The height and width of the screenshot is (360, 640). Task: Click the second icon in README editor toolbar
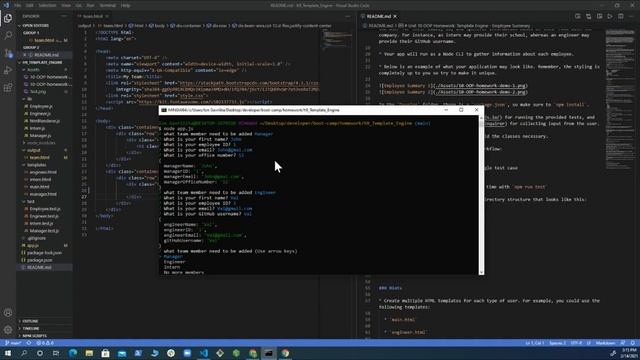[589, 16]
